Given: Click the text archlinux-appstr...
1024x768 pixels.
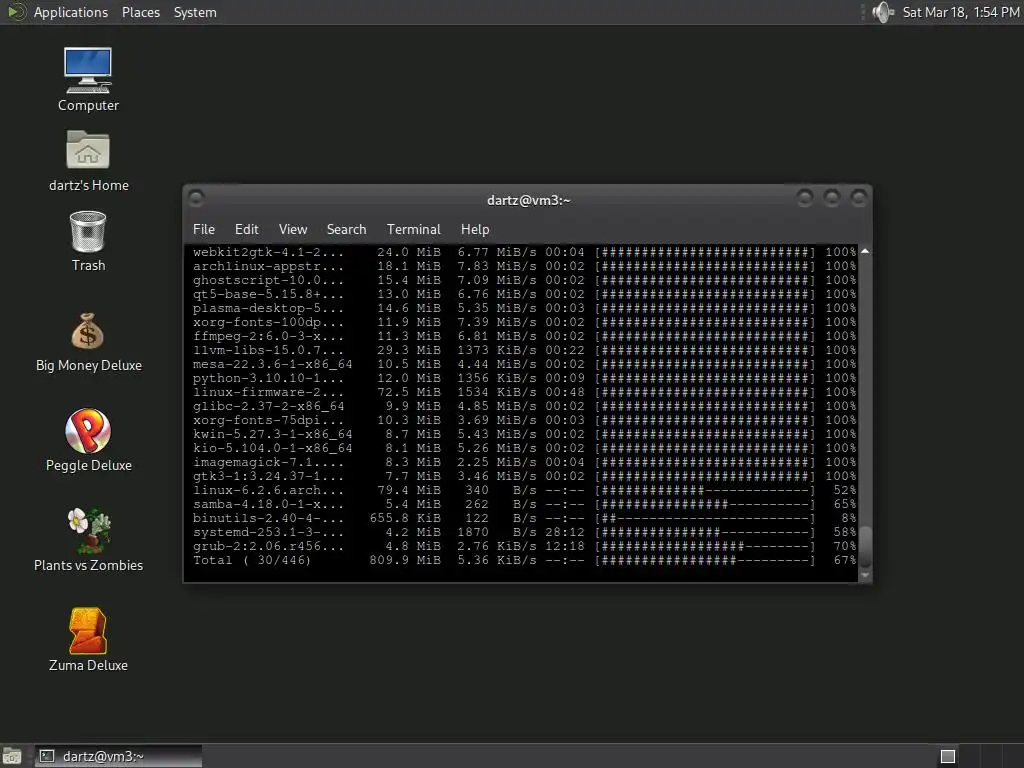Looking at the screenshot, I should 268,266.
